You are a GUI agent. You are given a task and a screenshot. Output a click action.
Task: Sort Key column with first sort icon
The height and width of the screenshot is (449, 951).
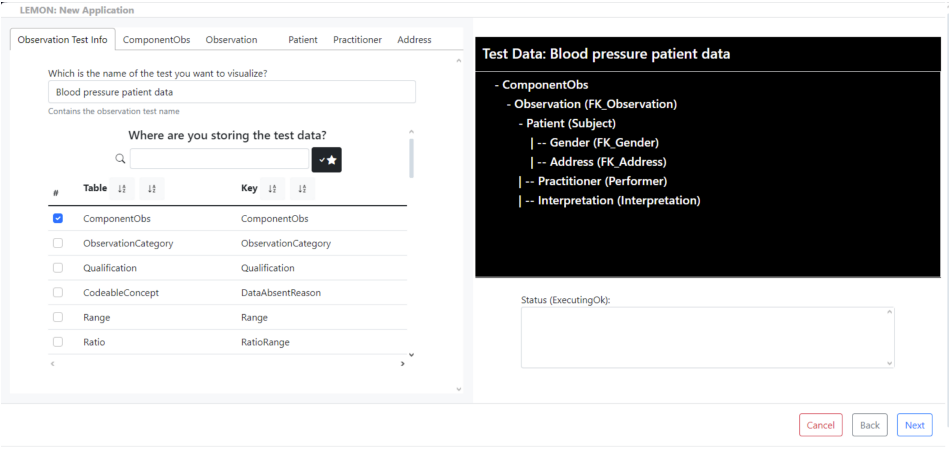coord(272,189)
